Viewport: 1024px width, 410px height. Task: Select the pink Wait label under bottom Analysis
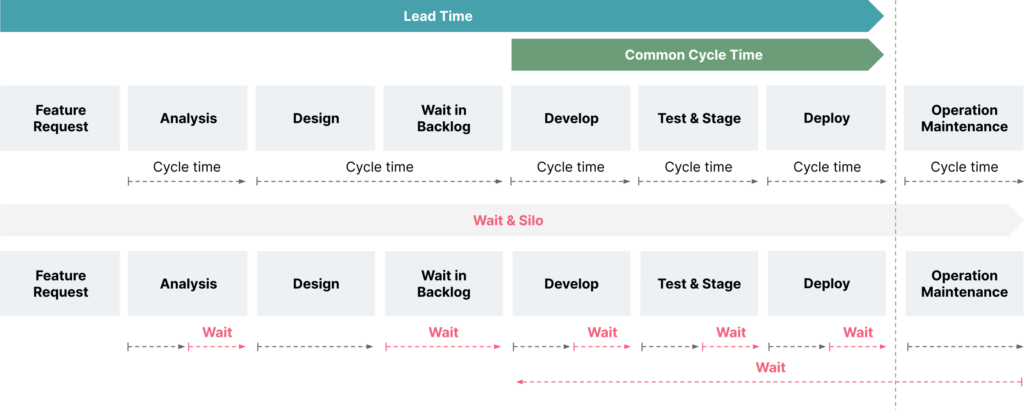(217, 332)
